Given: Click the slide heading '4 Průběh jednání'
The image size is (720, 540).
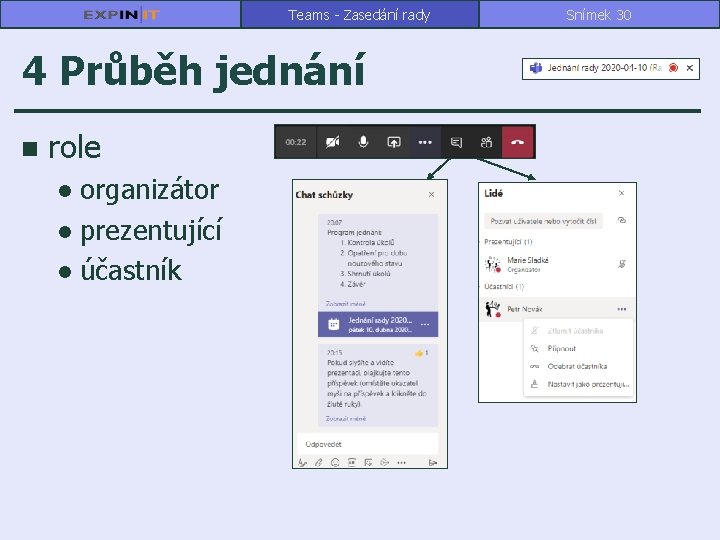Looking at the screenshot, I should (x=194, y=71).
